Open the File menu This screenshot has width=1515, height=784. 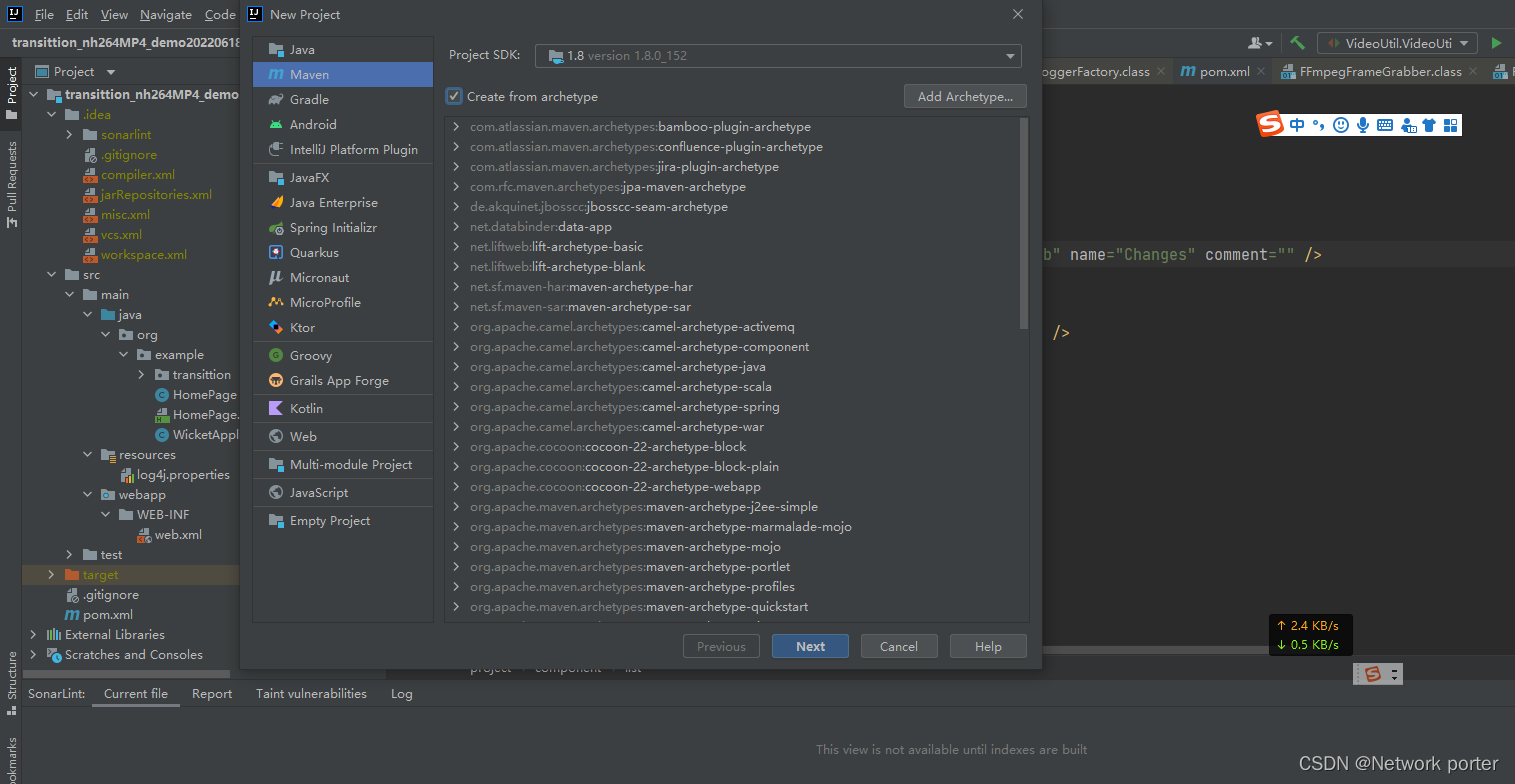point(44,15)
